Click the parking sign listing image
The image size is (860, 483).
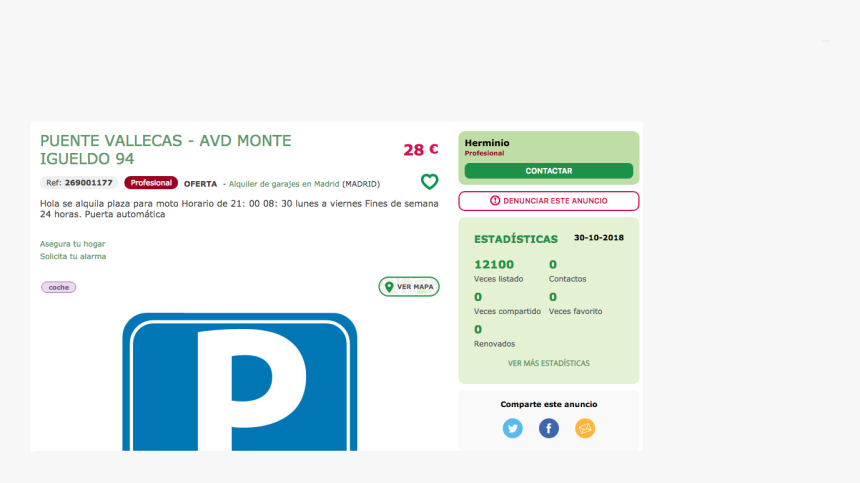240,382
